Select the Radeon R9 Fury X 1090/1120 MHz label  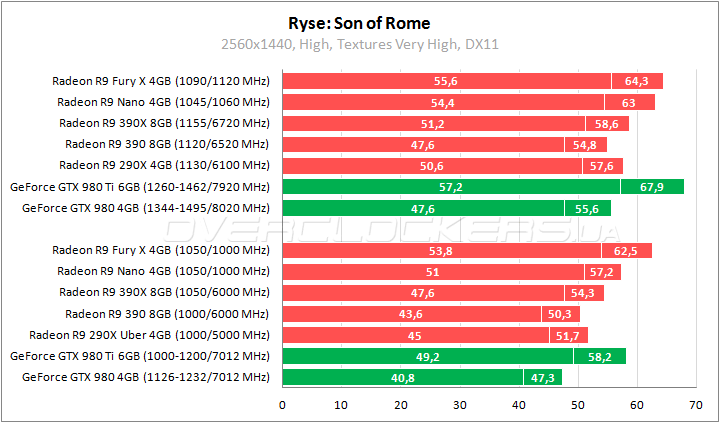[x=161, y=81]
